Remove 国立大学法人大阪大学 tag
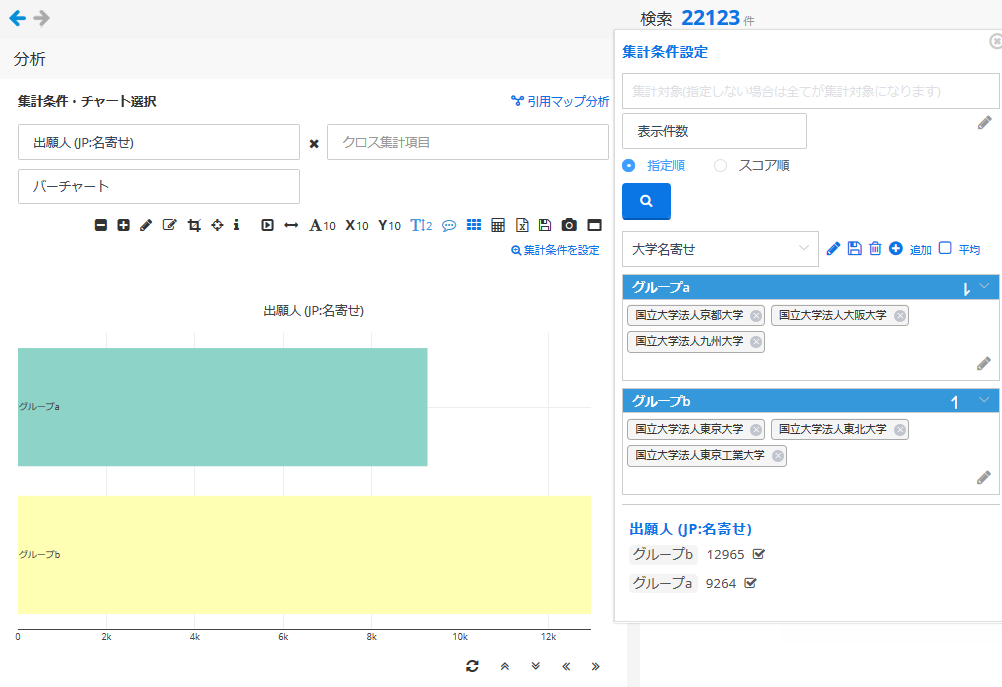The width and height of the screenshot is (1002, 687). 900,316
